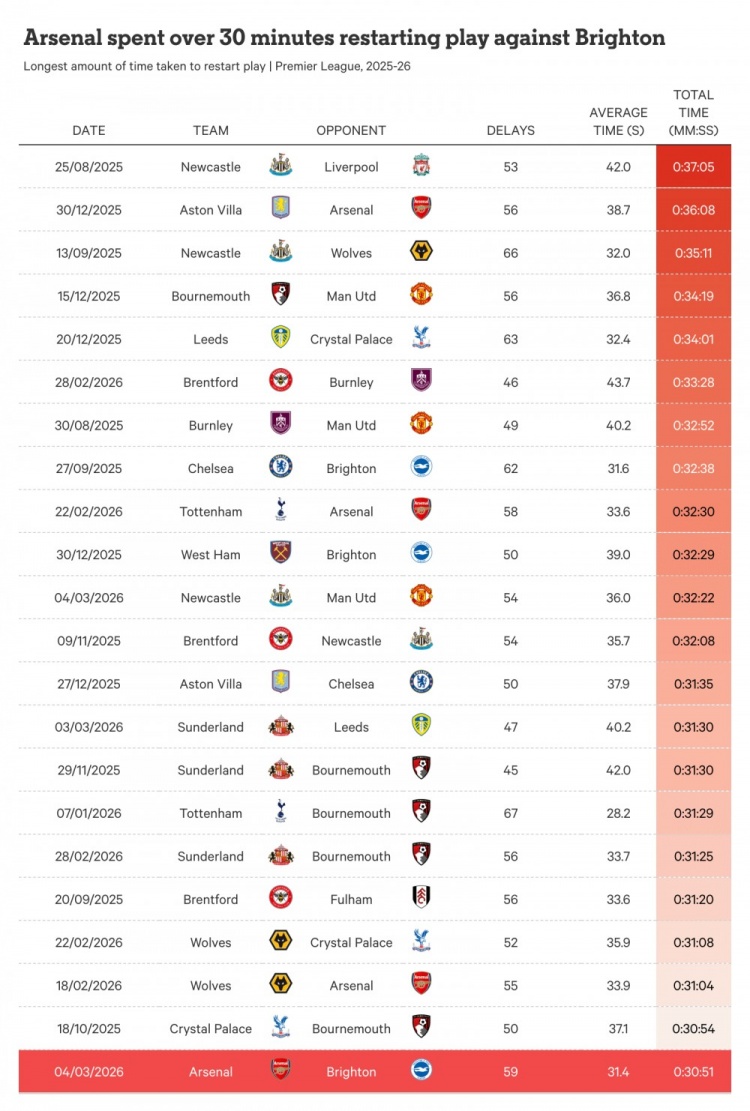Image resolution: width=750 pixels, height=1111 pixels.
Task: Click the headline about Arsenal restarting play
Action: [x=344, y=39]
